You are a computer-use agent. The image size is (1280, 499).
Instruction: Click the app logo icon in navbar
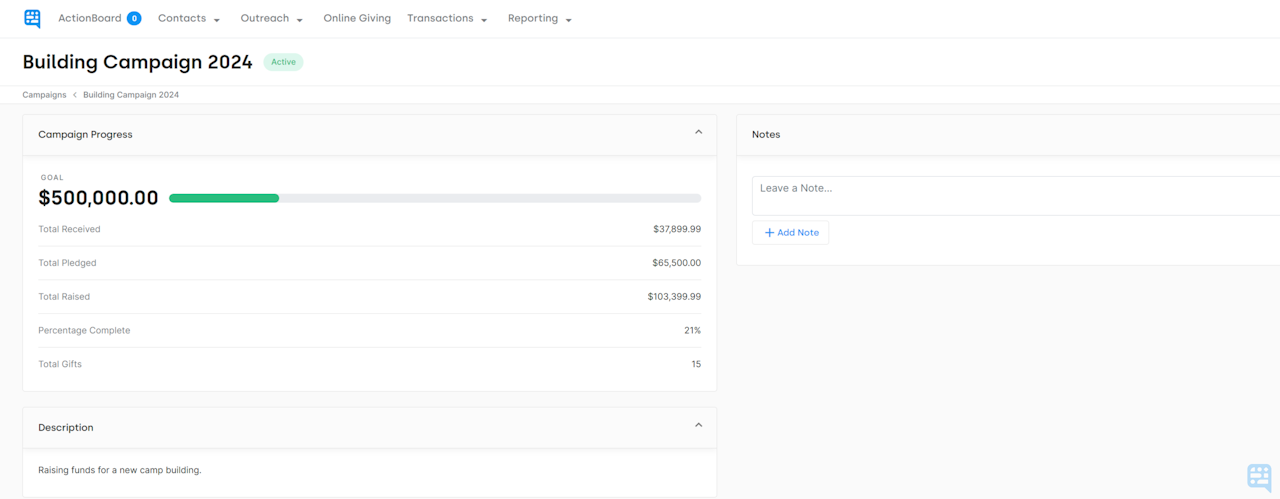[x=32, y=19]
